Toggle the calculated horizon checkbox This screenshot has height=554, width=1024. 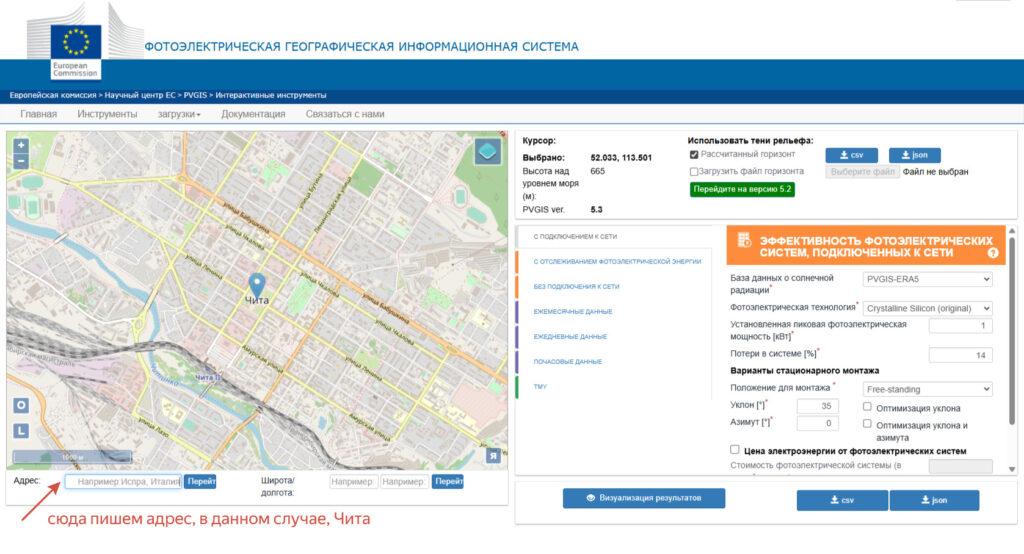(694, 155)
